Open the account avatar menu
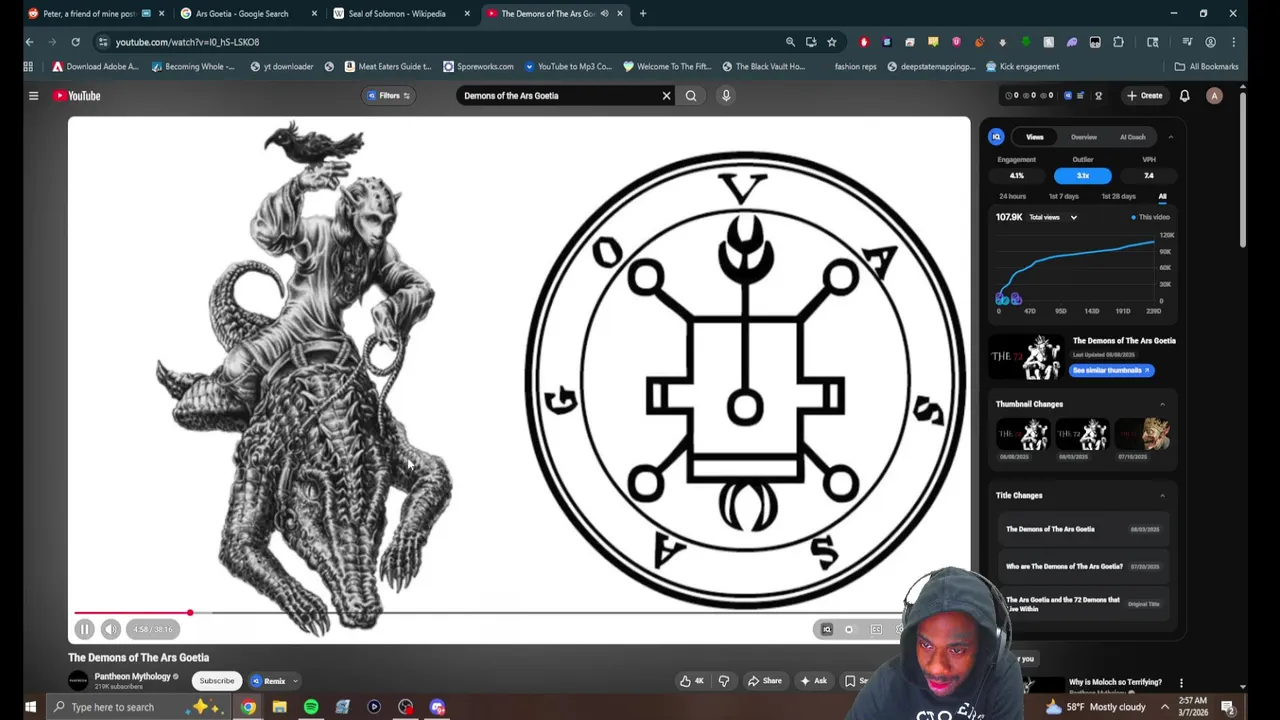Viewport: 1280px width, 720px height. pos(1214,96)
